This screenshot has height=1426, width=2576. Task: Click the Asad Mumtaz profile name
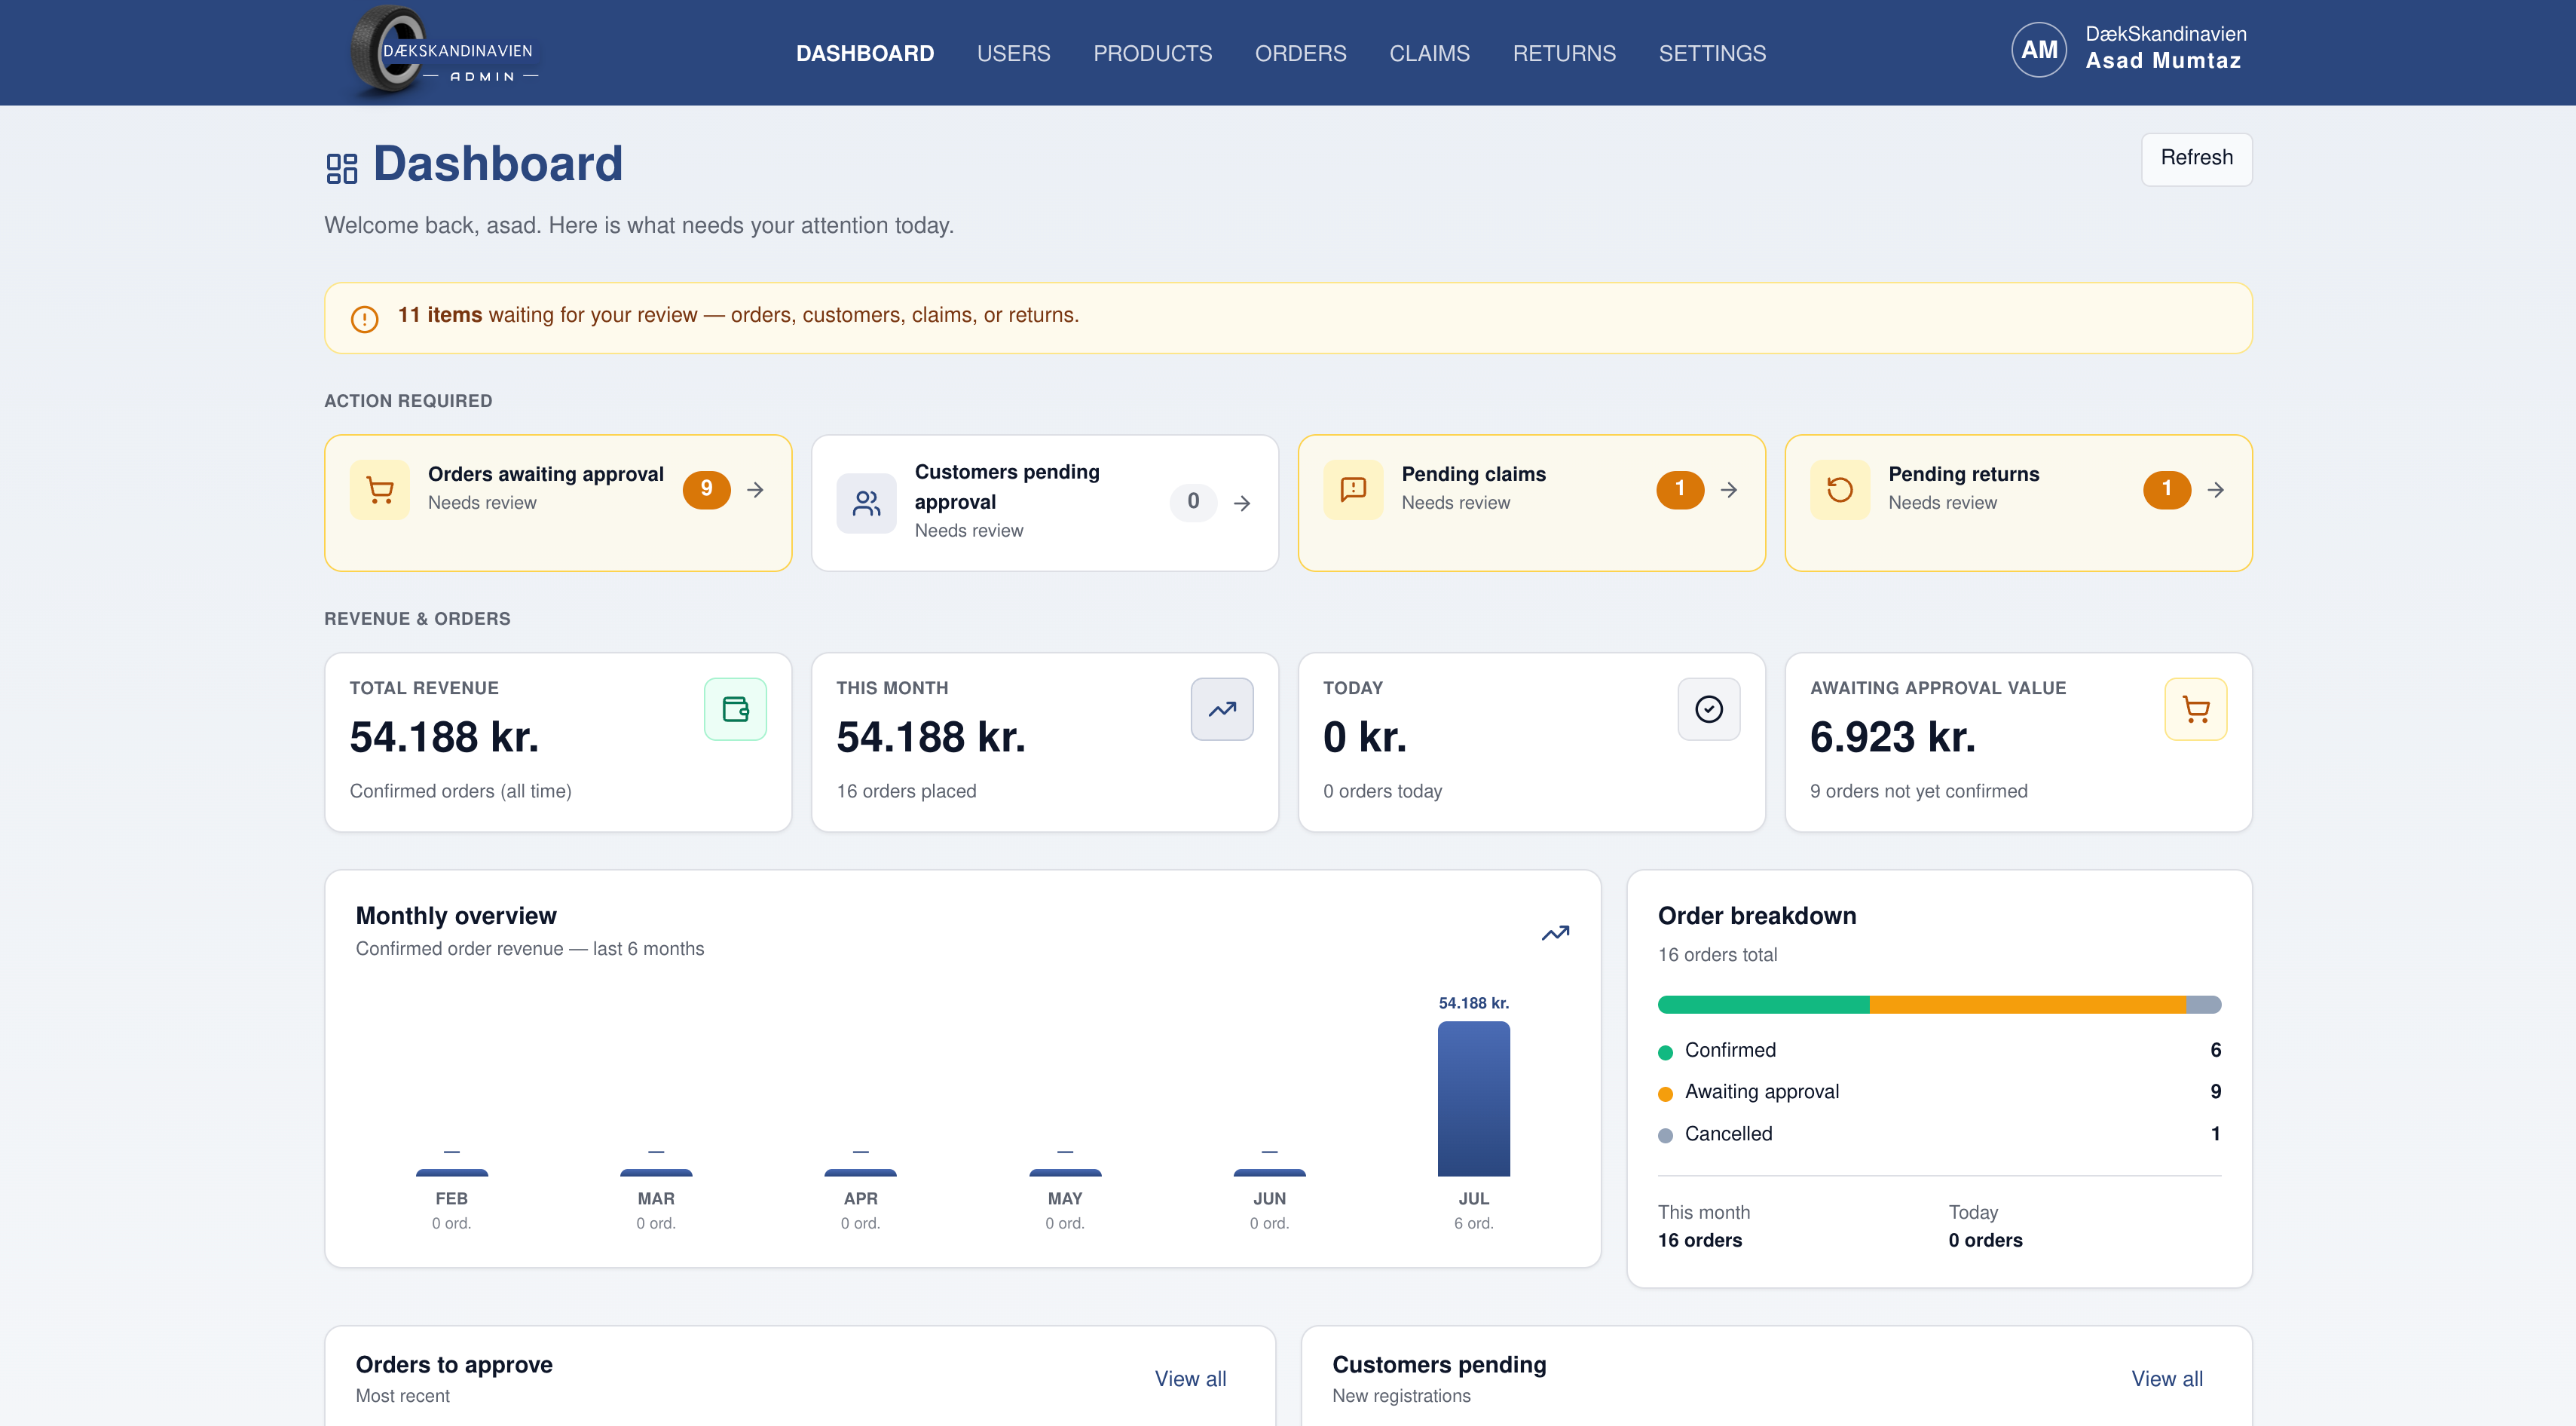point(2163,61)
